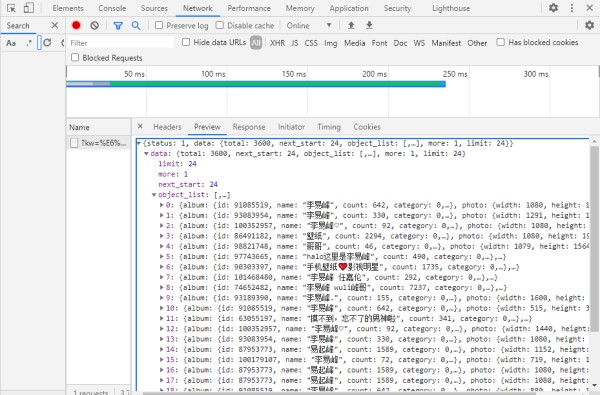Collapse the data object node
The height and width of the screenshot is (395, 600).
[x=146, y=153]
